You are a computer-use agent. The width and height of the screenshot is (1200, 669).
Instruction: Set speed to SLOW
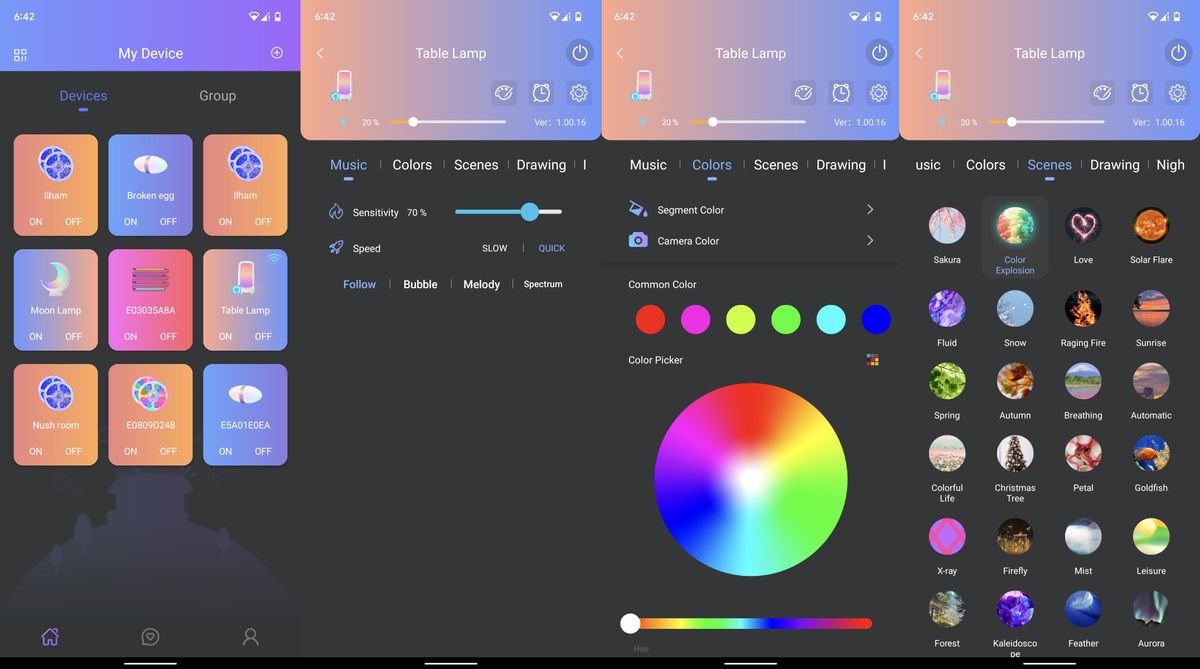[495, 248]
